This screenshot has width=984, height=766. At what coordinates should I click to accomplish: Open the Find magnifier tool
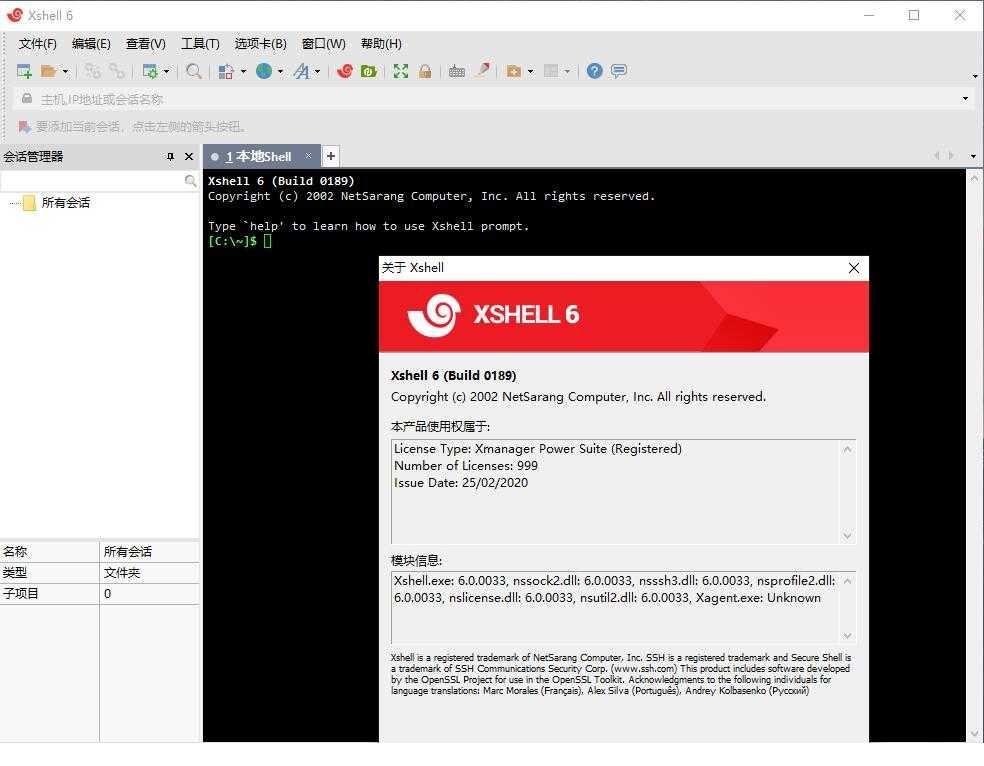[x=194, y=72]
